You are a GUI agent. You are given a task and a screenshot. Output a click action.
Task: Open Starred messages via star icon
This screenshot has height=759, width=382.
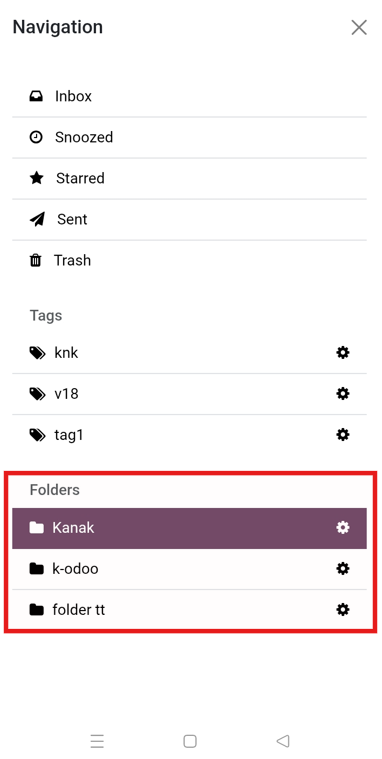36,178
